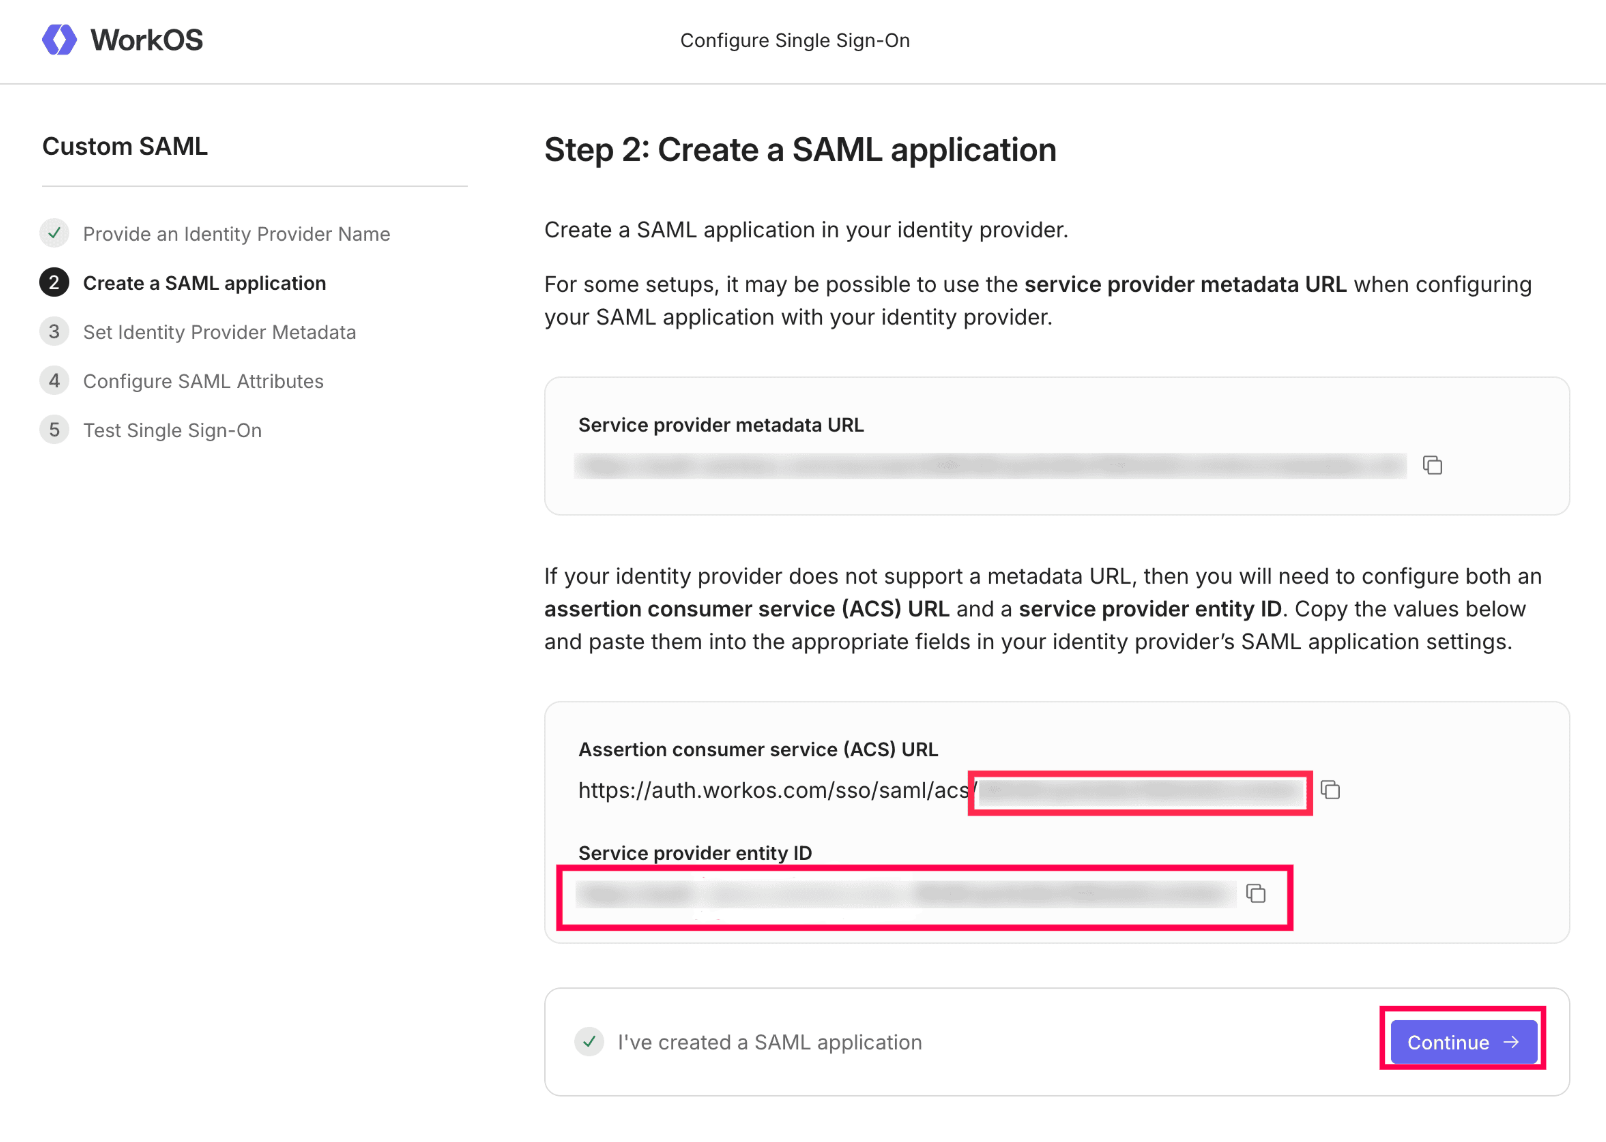Copy the service provider entity ID
The height and width of the screenshot is (1142, 1606).
point(1256,893)
